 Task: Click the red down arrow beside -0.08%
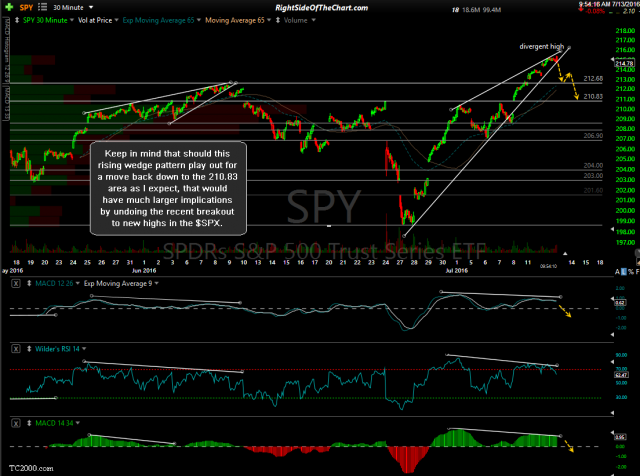580,9
